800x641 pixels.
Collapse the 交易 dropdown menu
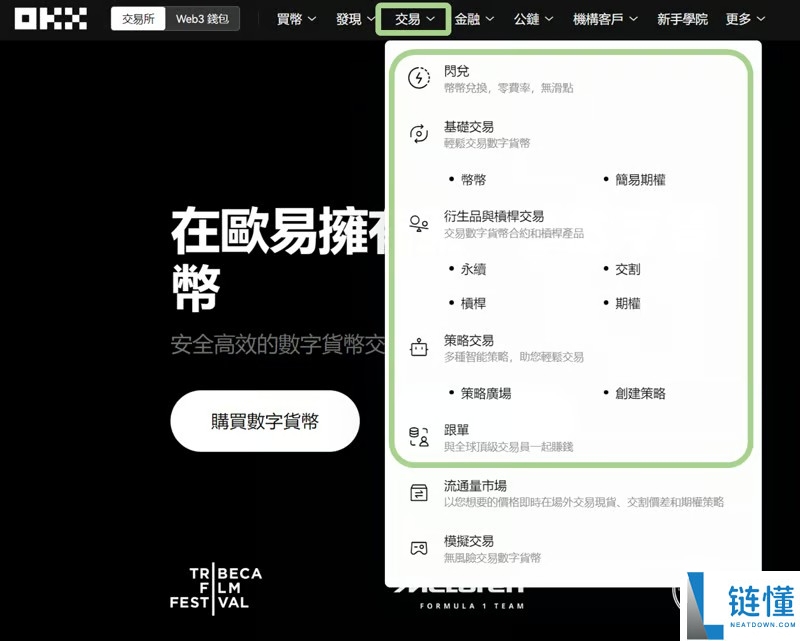(x=414, y=19)
